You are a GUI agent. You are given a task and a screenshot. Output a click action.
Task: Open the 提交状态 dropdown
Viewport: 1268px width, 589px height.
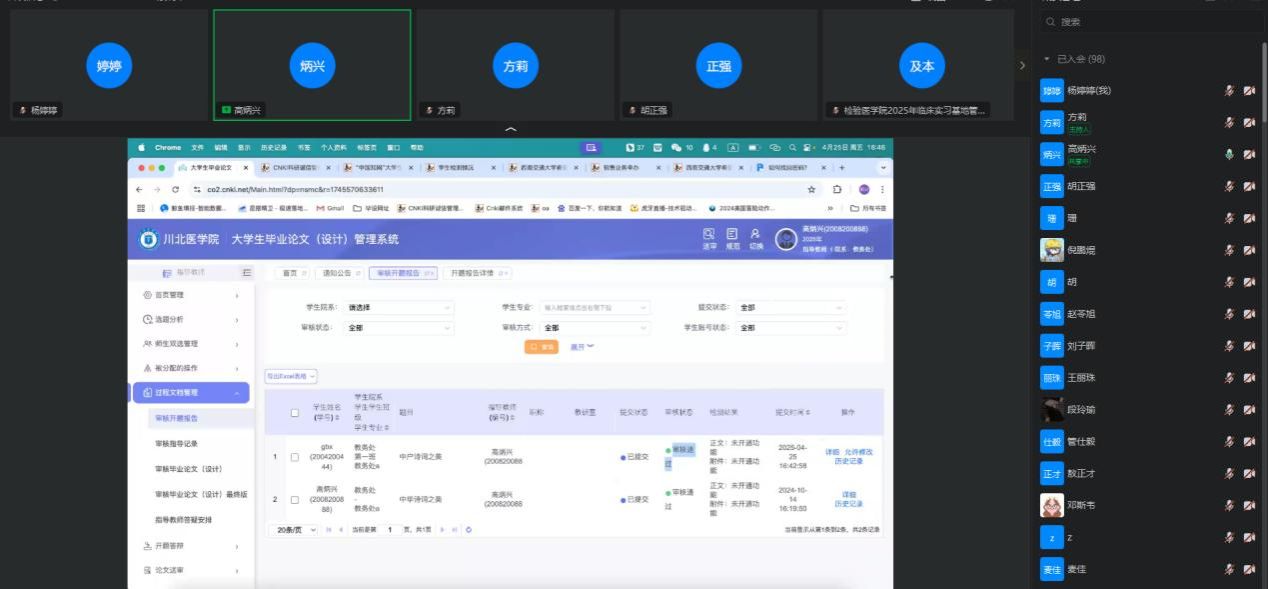790,308
